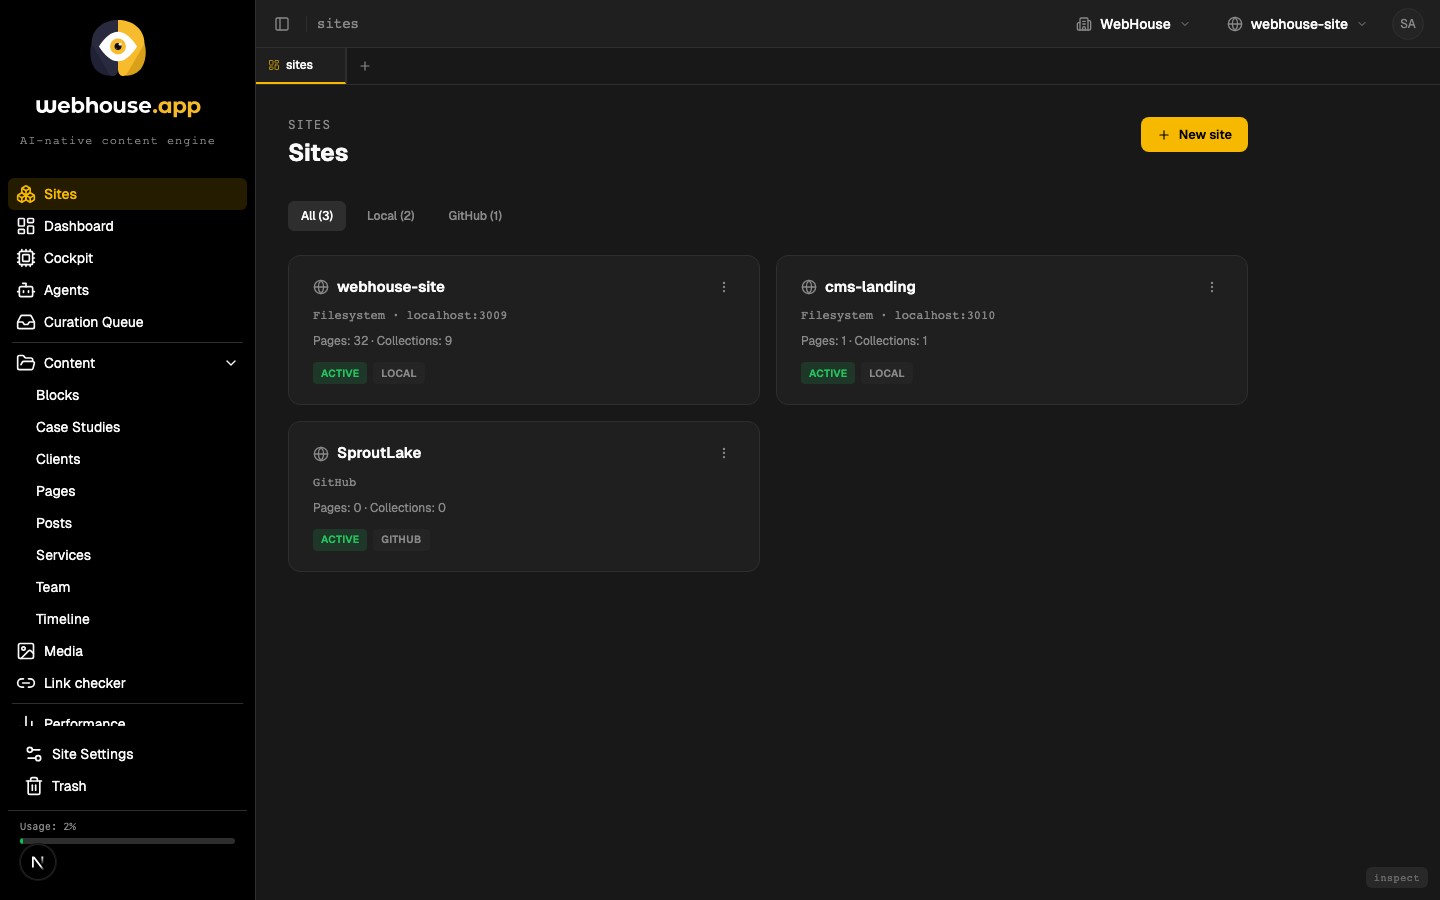1440x900 pixels.
Task: Click the webhouse.app wordmark
Action: pos(118,106)
